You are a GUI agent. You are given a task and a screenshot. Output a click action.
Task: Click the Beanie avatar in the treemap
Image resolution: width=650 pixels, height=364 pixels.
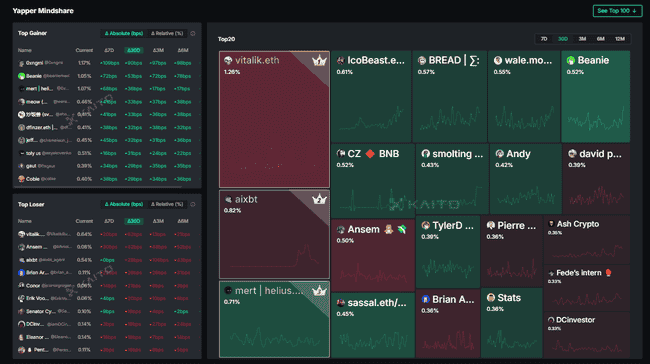click(x=571, y=61)
